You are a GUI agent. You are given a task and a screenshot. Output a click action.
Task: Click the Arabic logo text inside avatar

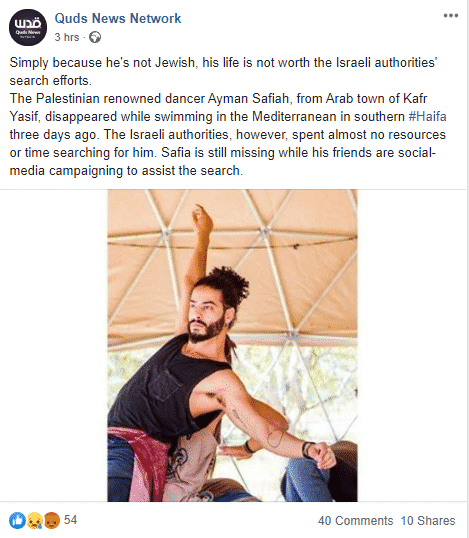click(28, 23)
